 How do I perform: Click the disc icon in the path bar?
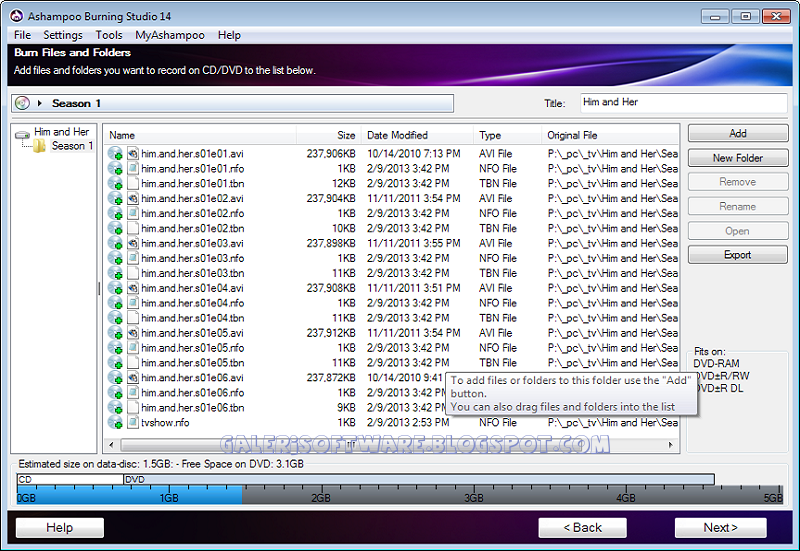tap(22, 103)
